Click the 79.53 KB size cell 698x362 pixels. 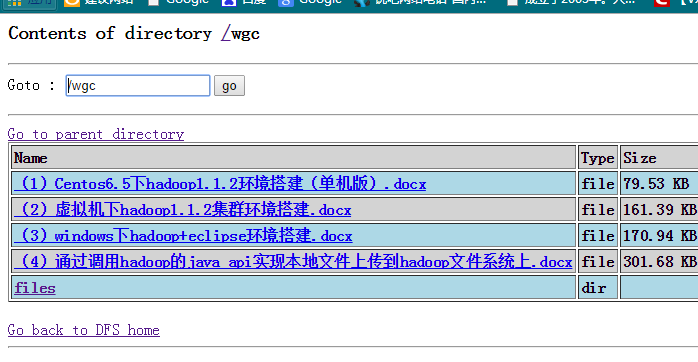click(x=659, y=183)
